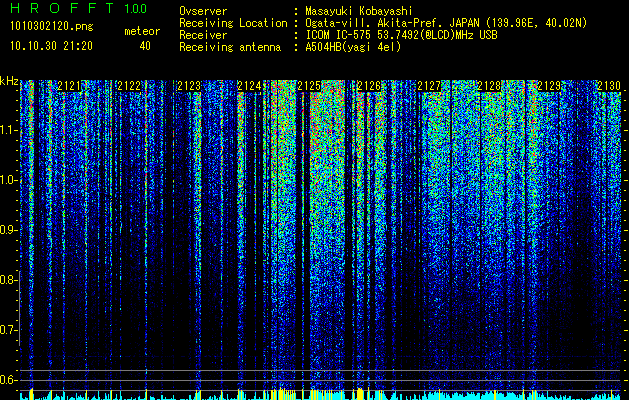Click the 0.6 frequency axis label

9,380
